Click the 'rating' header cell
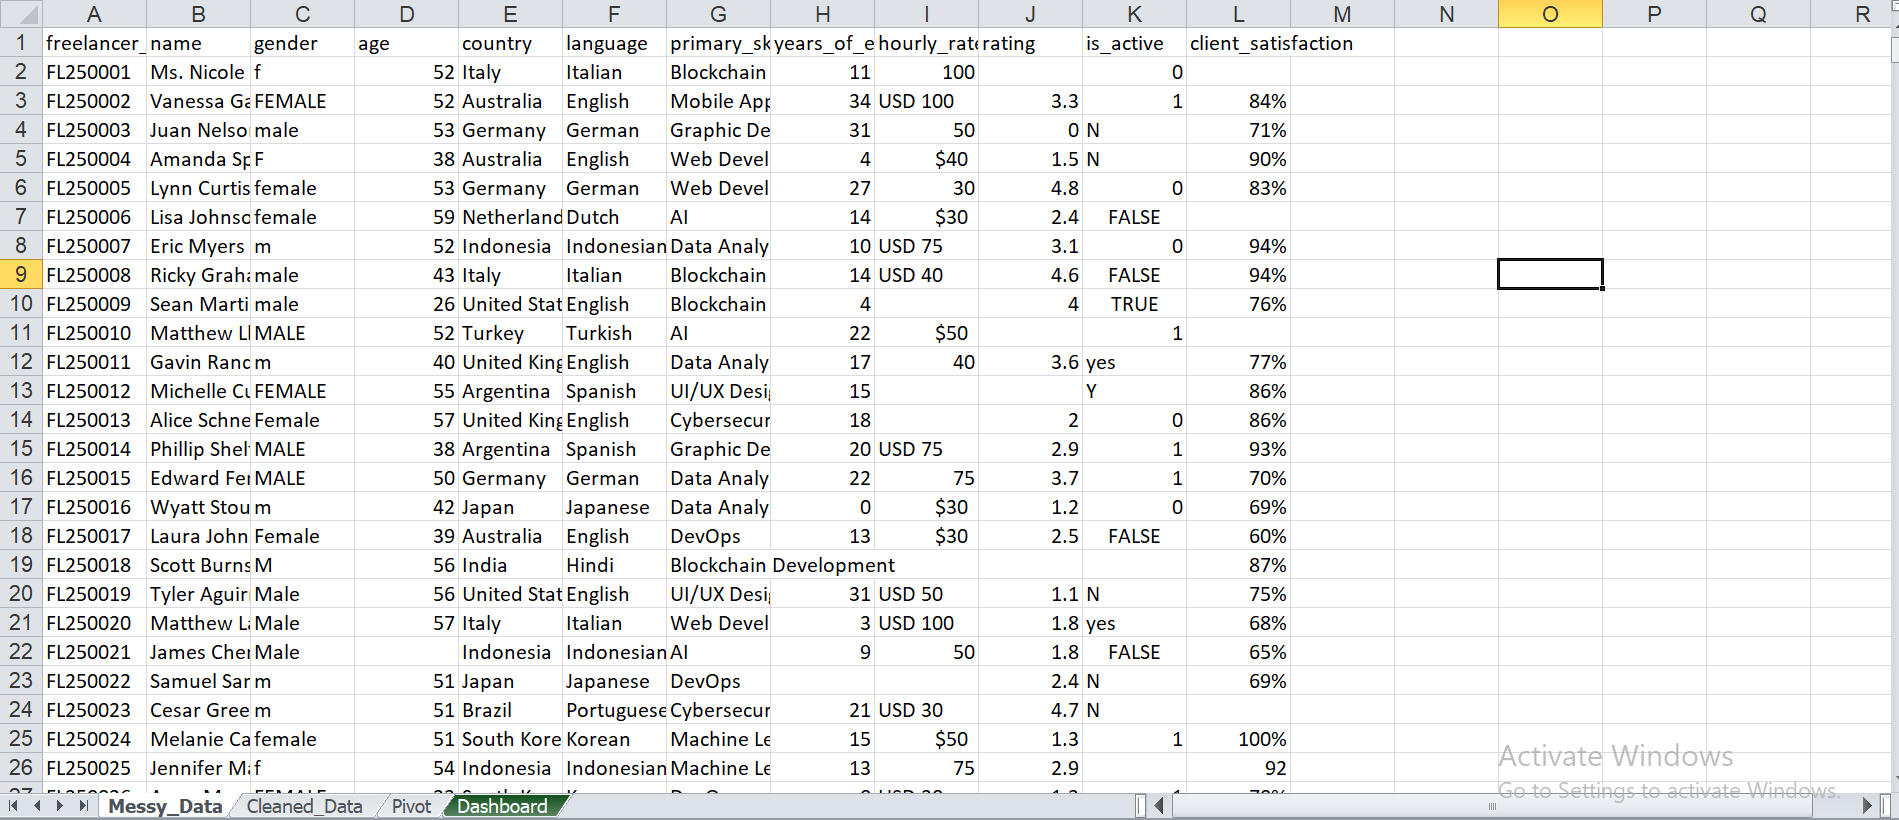This screenshot has width=1899, height=820. pyautogui.click(x=1030, y=43)
